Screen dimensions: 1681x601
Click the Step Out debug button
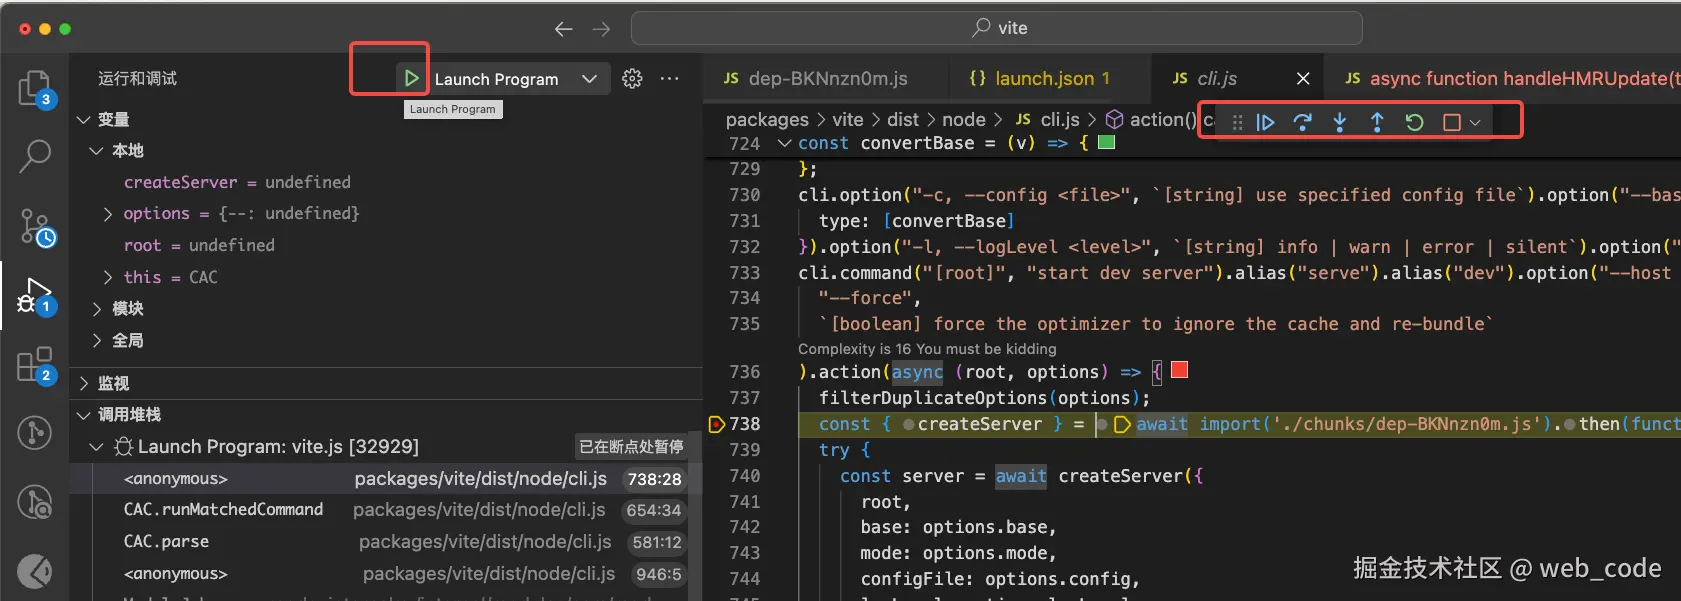coord(1377,122)
